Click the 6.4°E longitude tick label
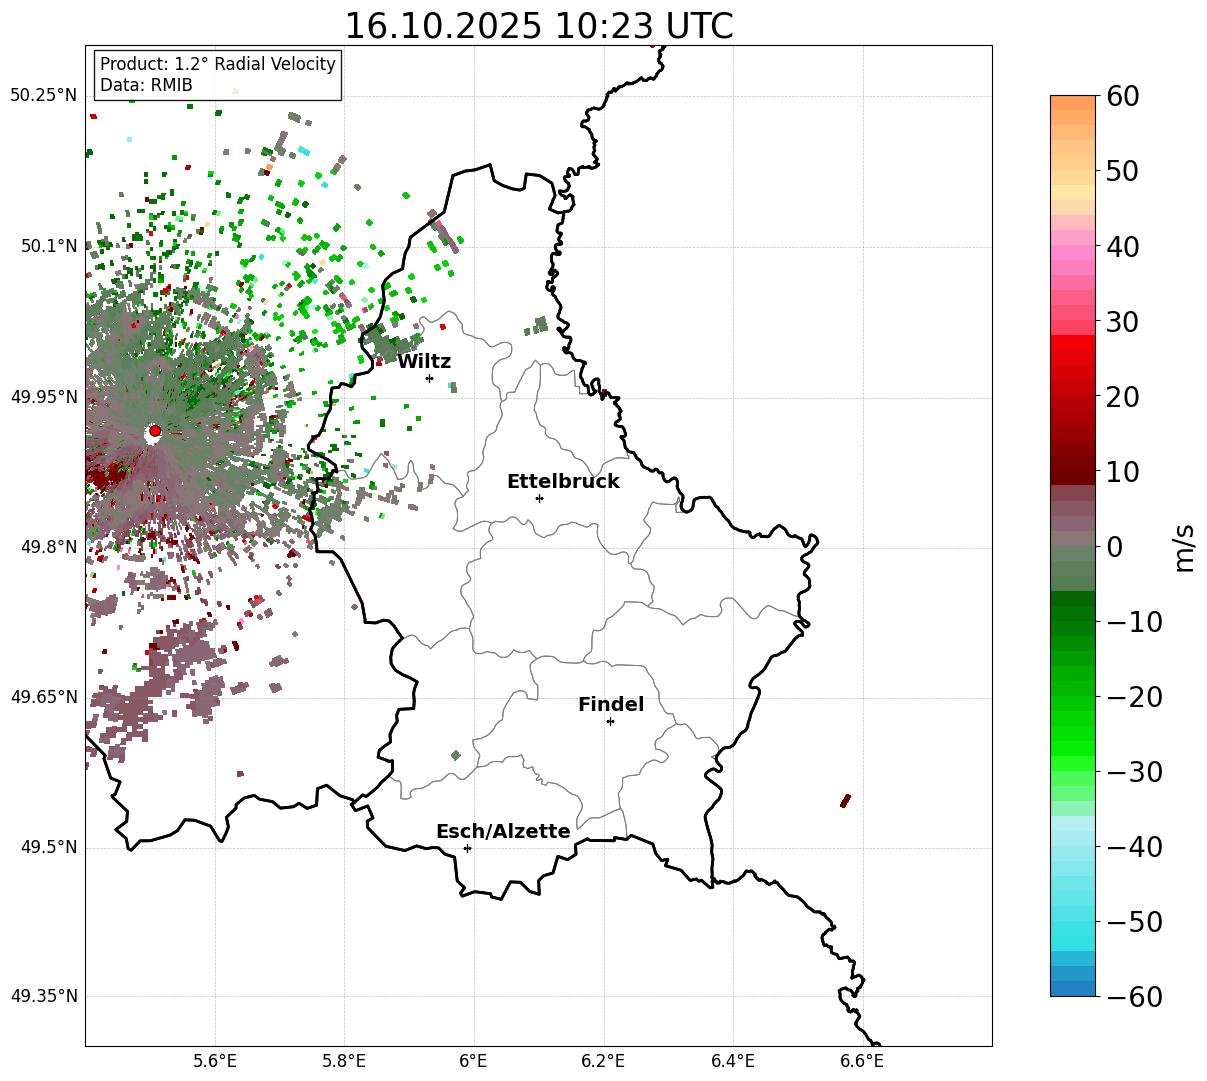 click(733, 1061)
